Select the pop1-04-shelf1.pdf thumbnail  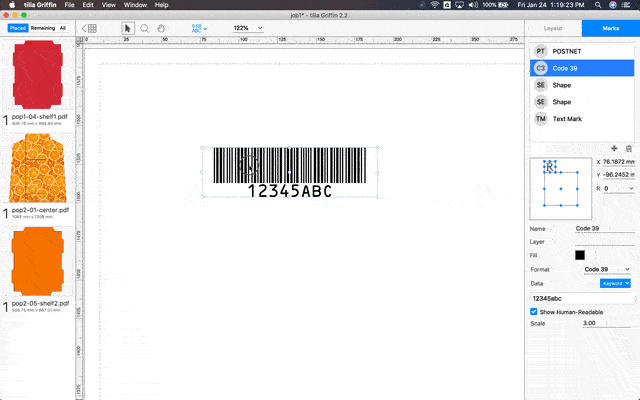pyautogui.click(x=38, y=74)
